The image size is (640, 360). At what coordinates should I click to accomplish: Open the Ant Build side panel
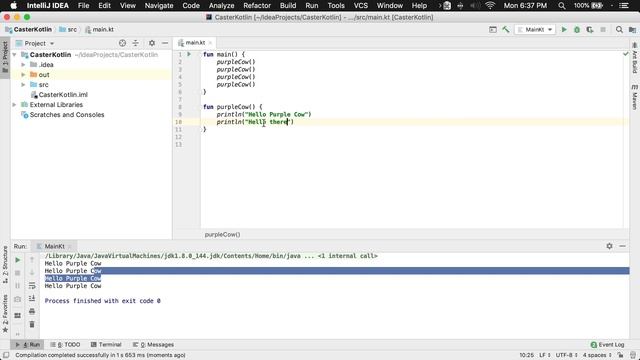click(x=635, y=59)
